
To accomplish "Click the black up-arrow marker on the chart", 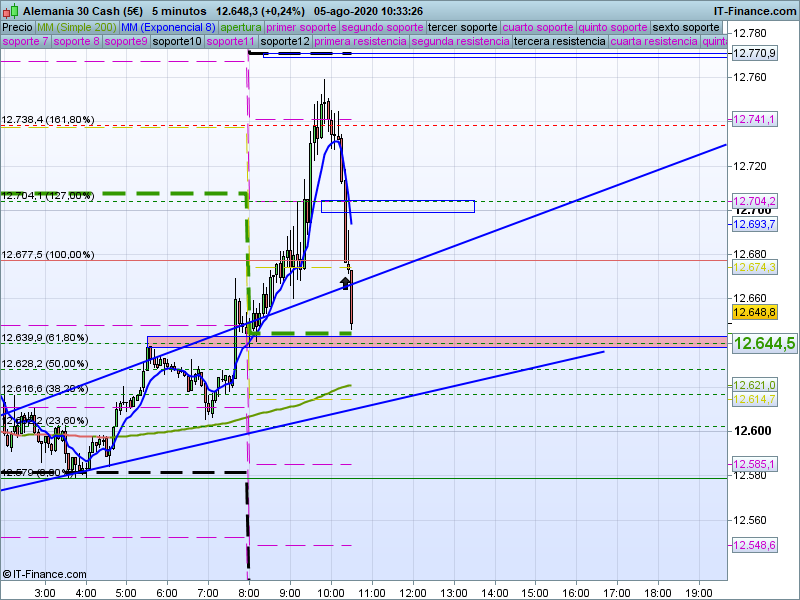I will coord(346,284).
